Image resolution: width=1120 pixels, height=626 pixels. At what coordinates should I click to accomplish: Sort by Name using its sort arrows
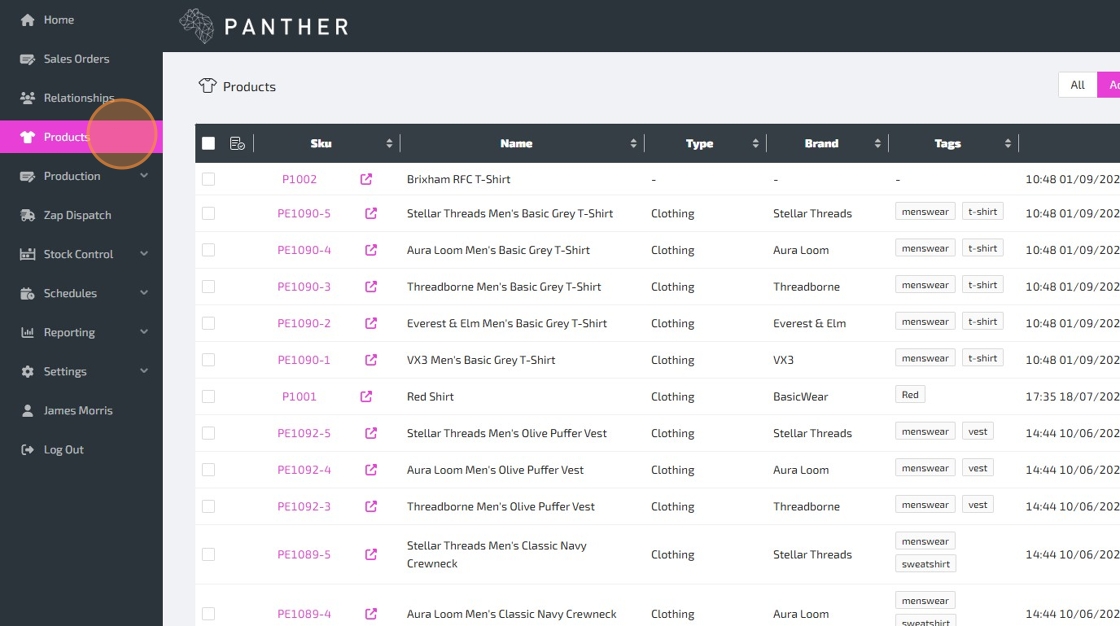tap(634, 144)
